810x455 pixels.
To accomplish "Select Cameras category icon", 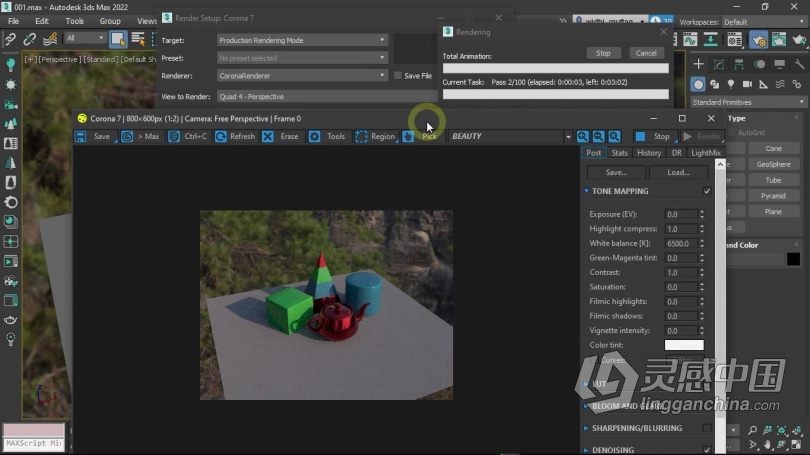I will pyautogui.click(x=747, y=84).
